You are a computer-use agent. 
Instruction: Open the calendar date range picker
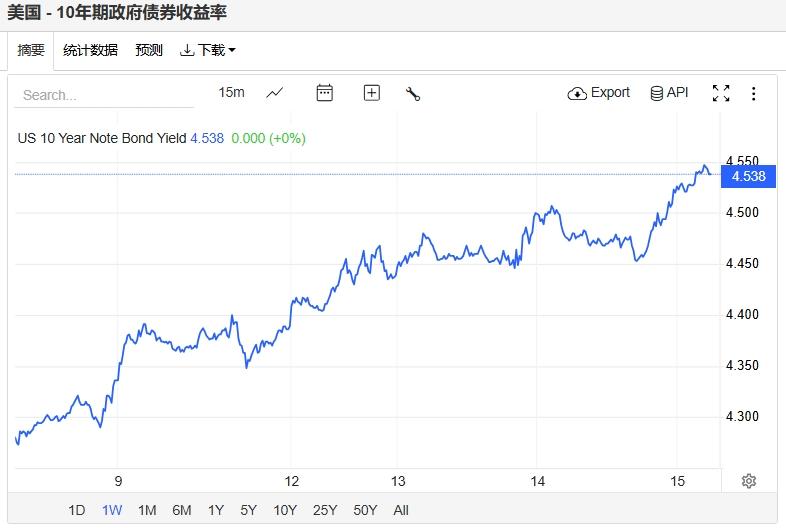pyautogui.click(x=324, y=93)
